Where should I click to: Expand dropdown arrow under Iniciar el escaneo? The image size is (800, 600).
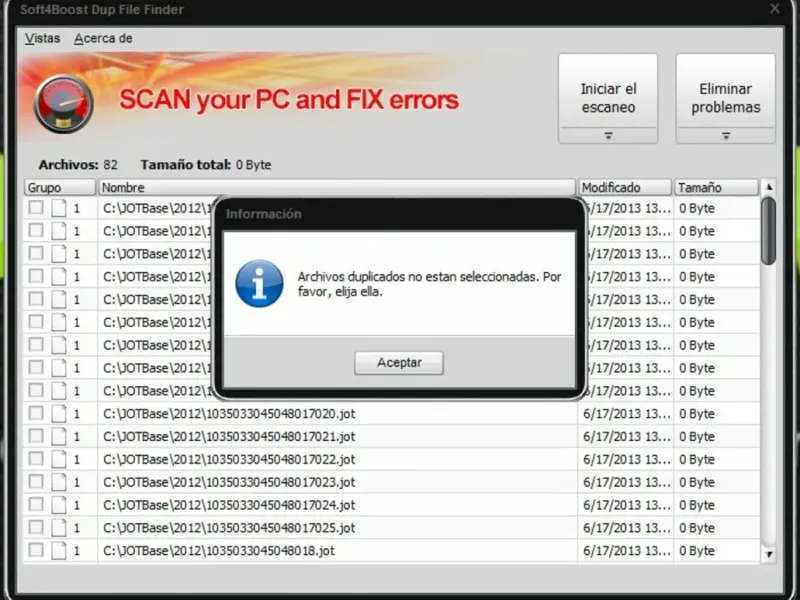608,136
